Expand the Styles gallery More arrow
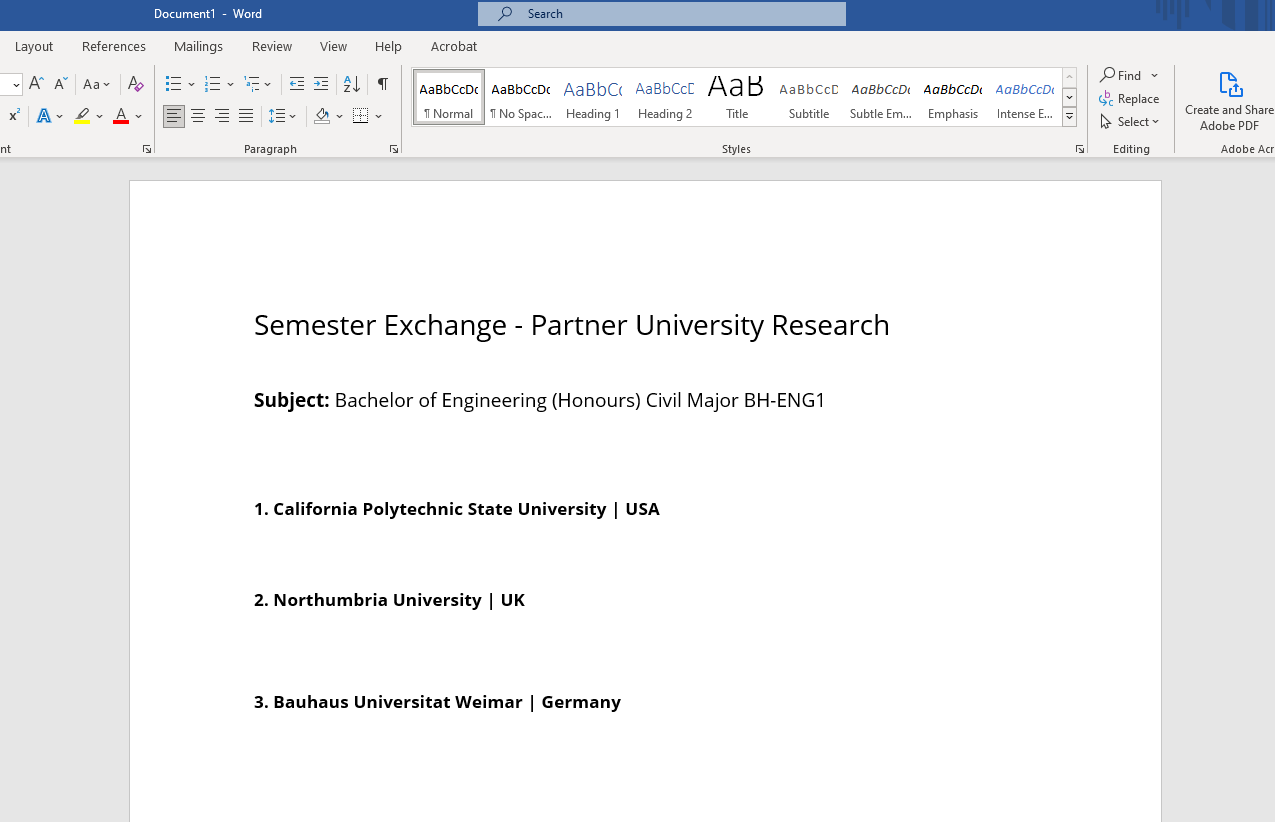 coord(1069,117)
